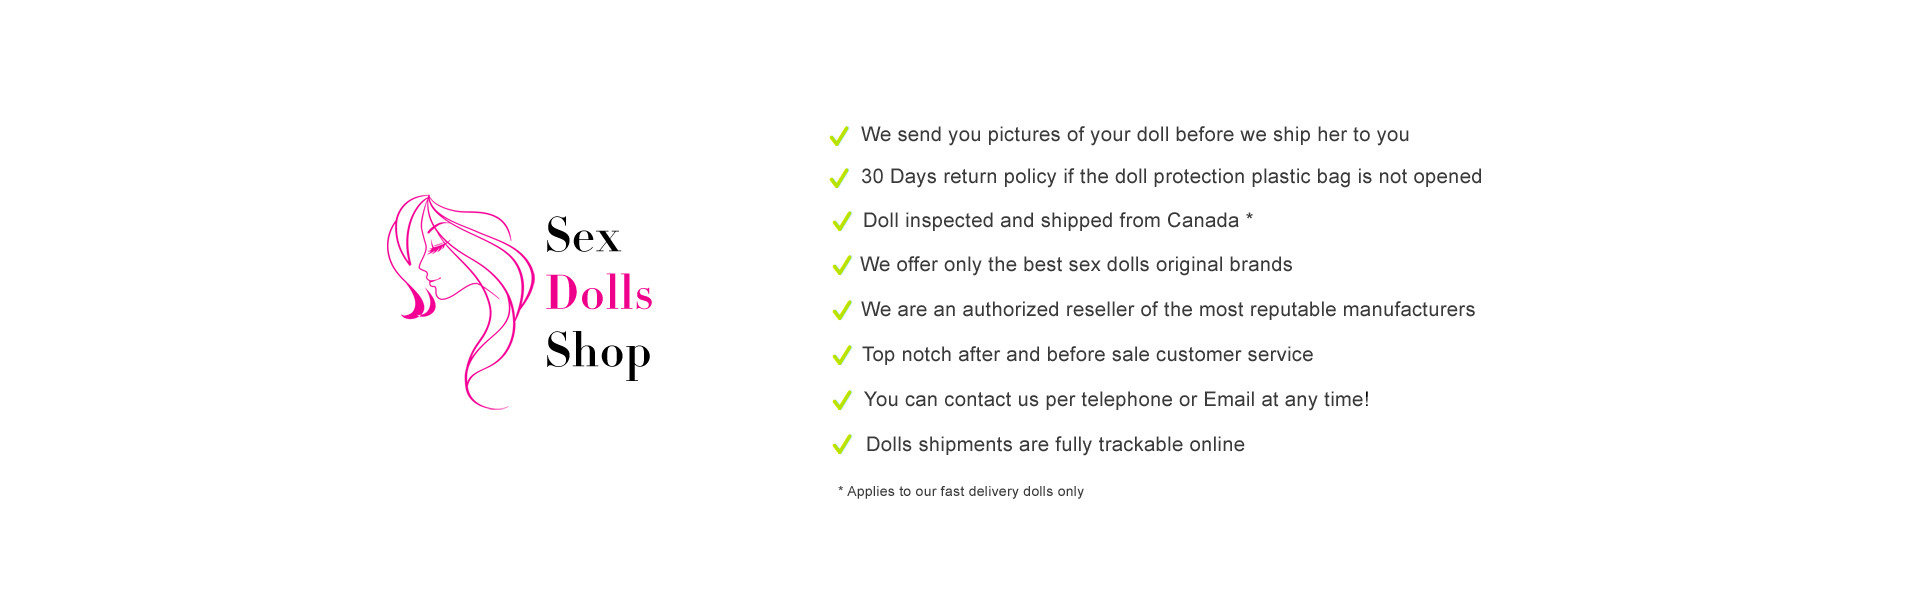Viewport: 1920px width, 600px height.
Task: Click the checkmark next to 'fully trackable online'
Action: click(x=842, y=445)
